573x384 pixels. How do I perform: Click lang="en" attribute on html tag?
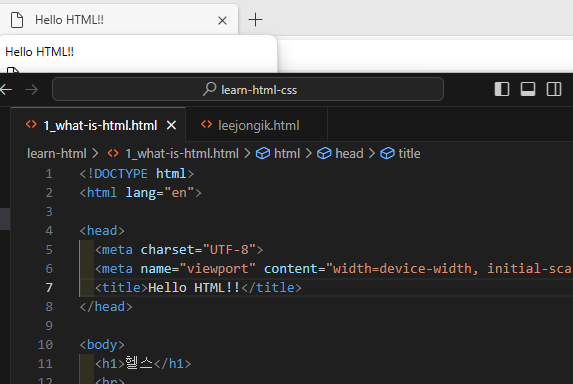point(160,193)
